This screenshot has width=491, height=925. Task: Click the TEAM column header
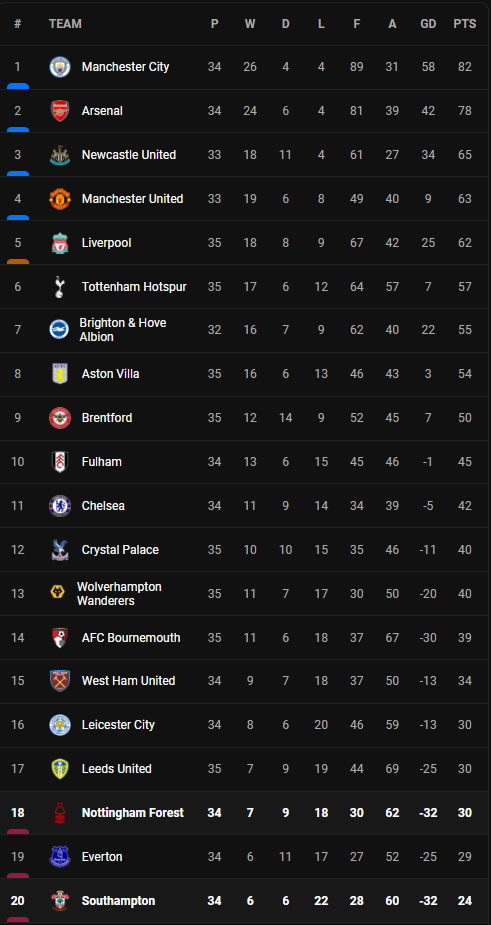coord(66,24)
